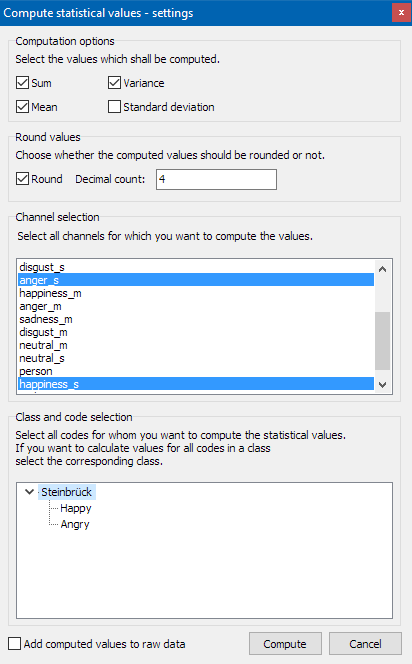Click the channel list scroll up arrow
Viewport: 412px width, 664px height.
(382, 269)
